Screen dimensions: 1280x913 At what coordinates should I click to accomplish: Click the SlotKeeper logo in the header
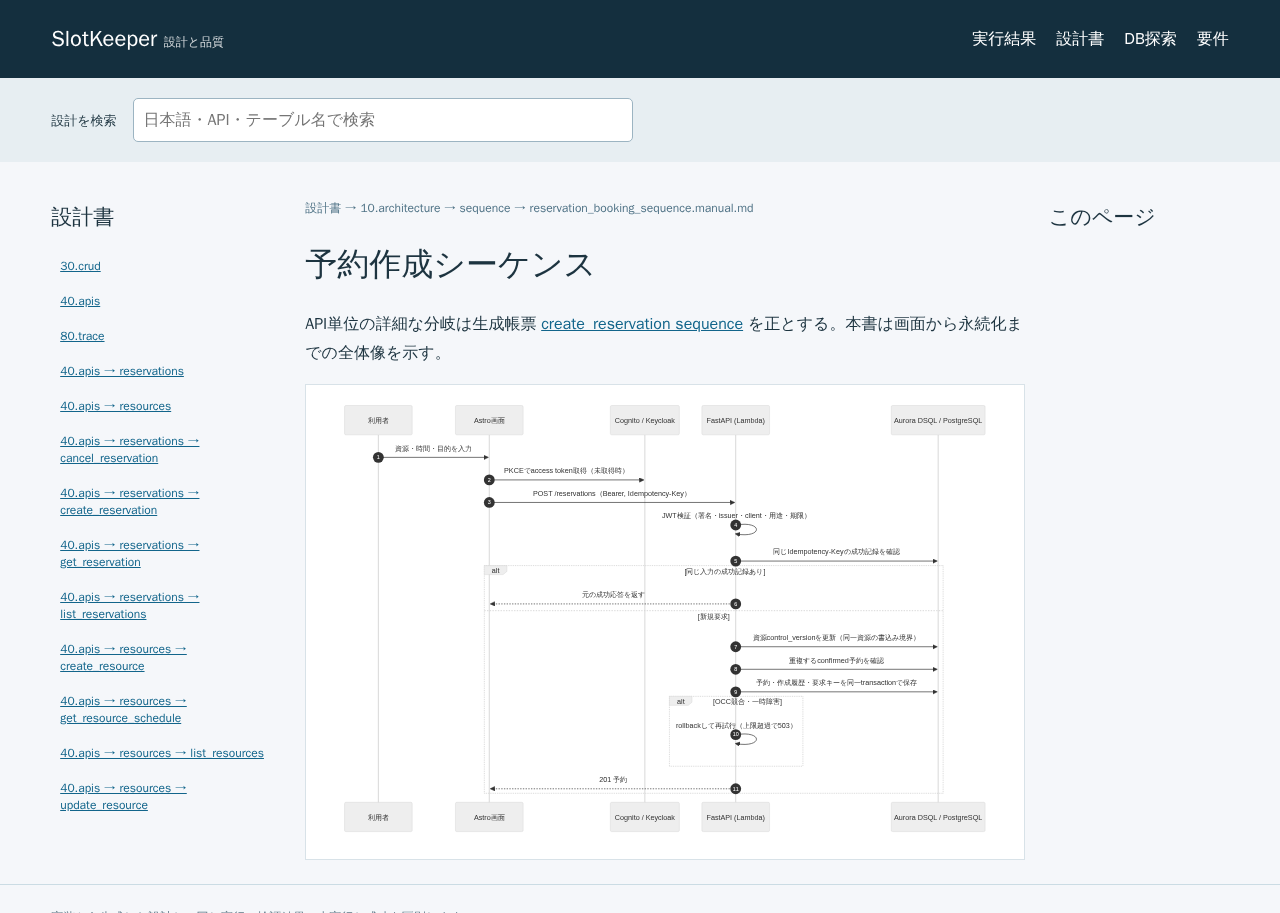point(105,39)
